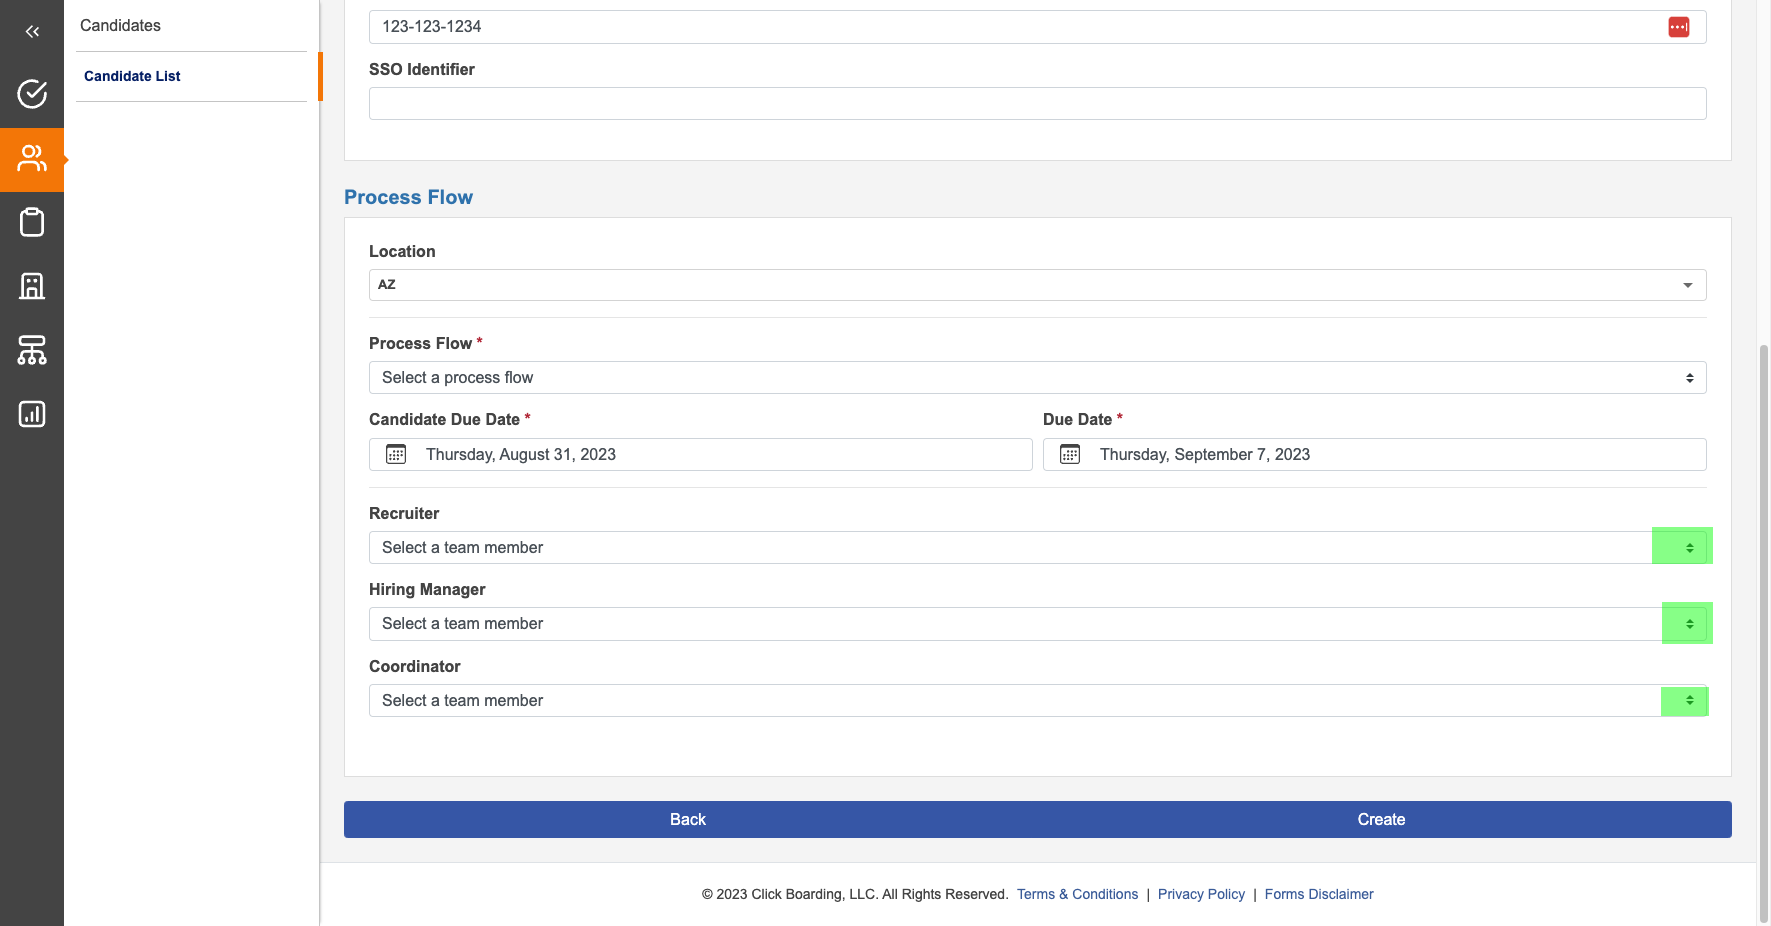Image resolution: width=1771 pixels, height=926 pixels.
Task: Open the checkmark tasks icon in sidebar
Action: pyautogui.click(x=32, y=94)
